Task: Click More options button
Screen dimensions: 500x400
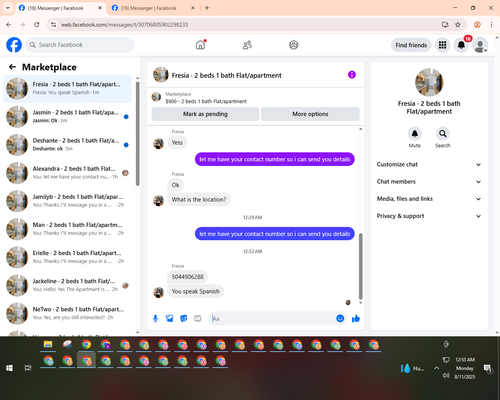Action: (x=310, y=114)
